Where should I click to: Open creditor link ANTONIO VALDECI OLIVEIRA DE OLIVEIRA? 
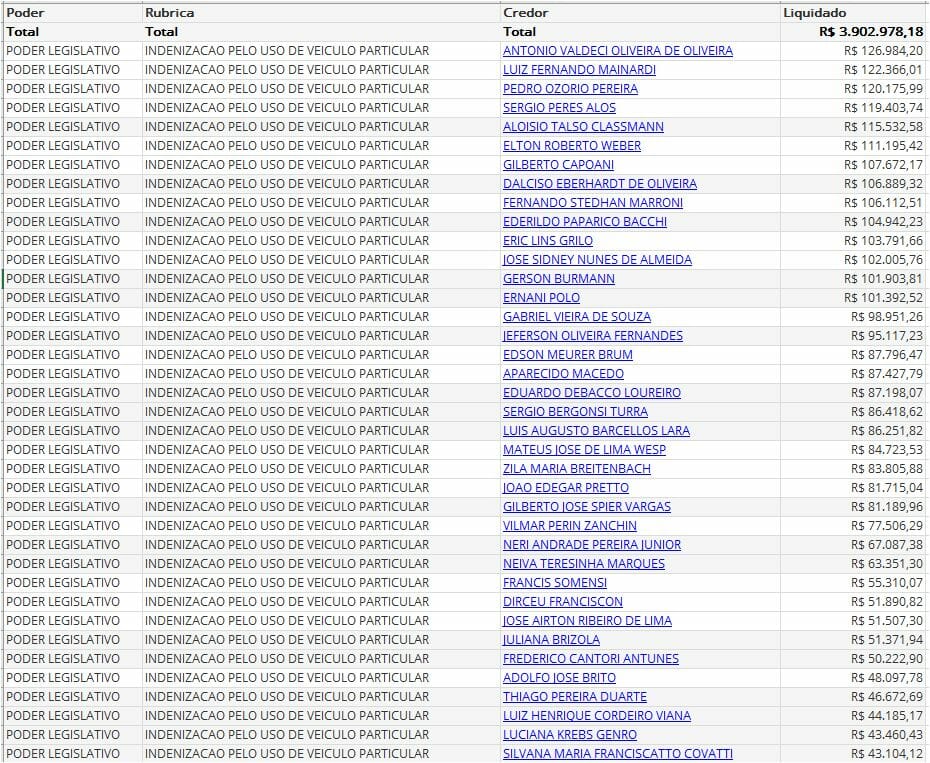click(x=617, y=51)
